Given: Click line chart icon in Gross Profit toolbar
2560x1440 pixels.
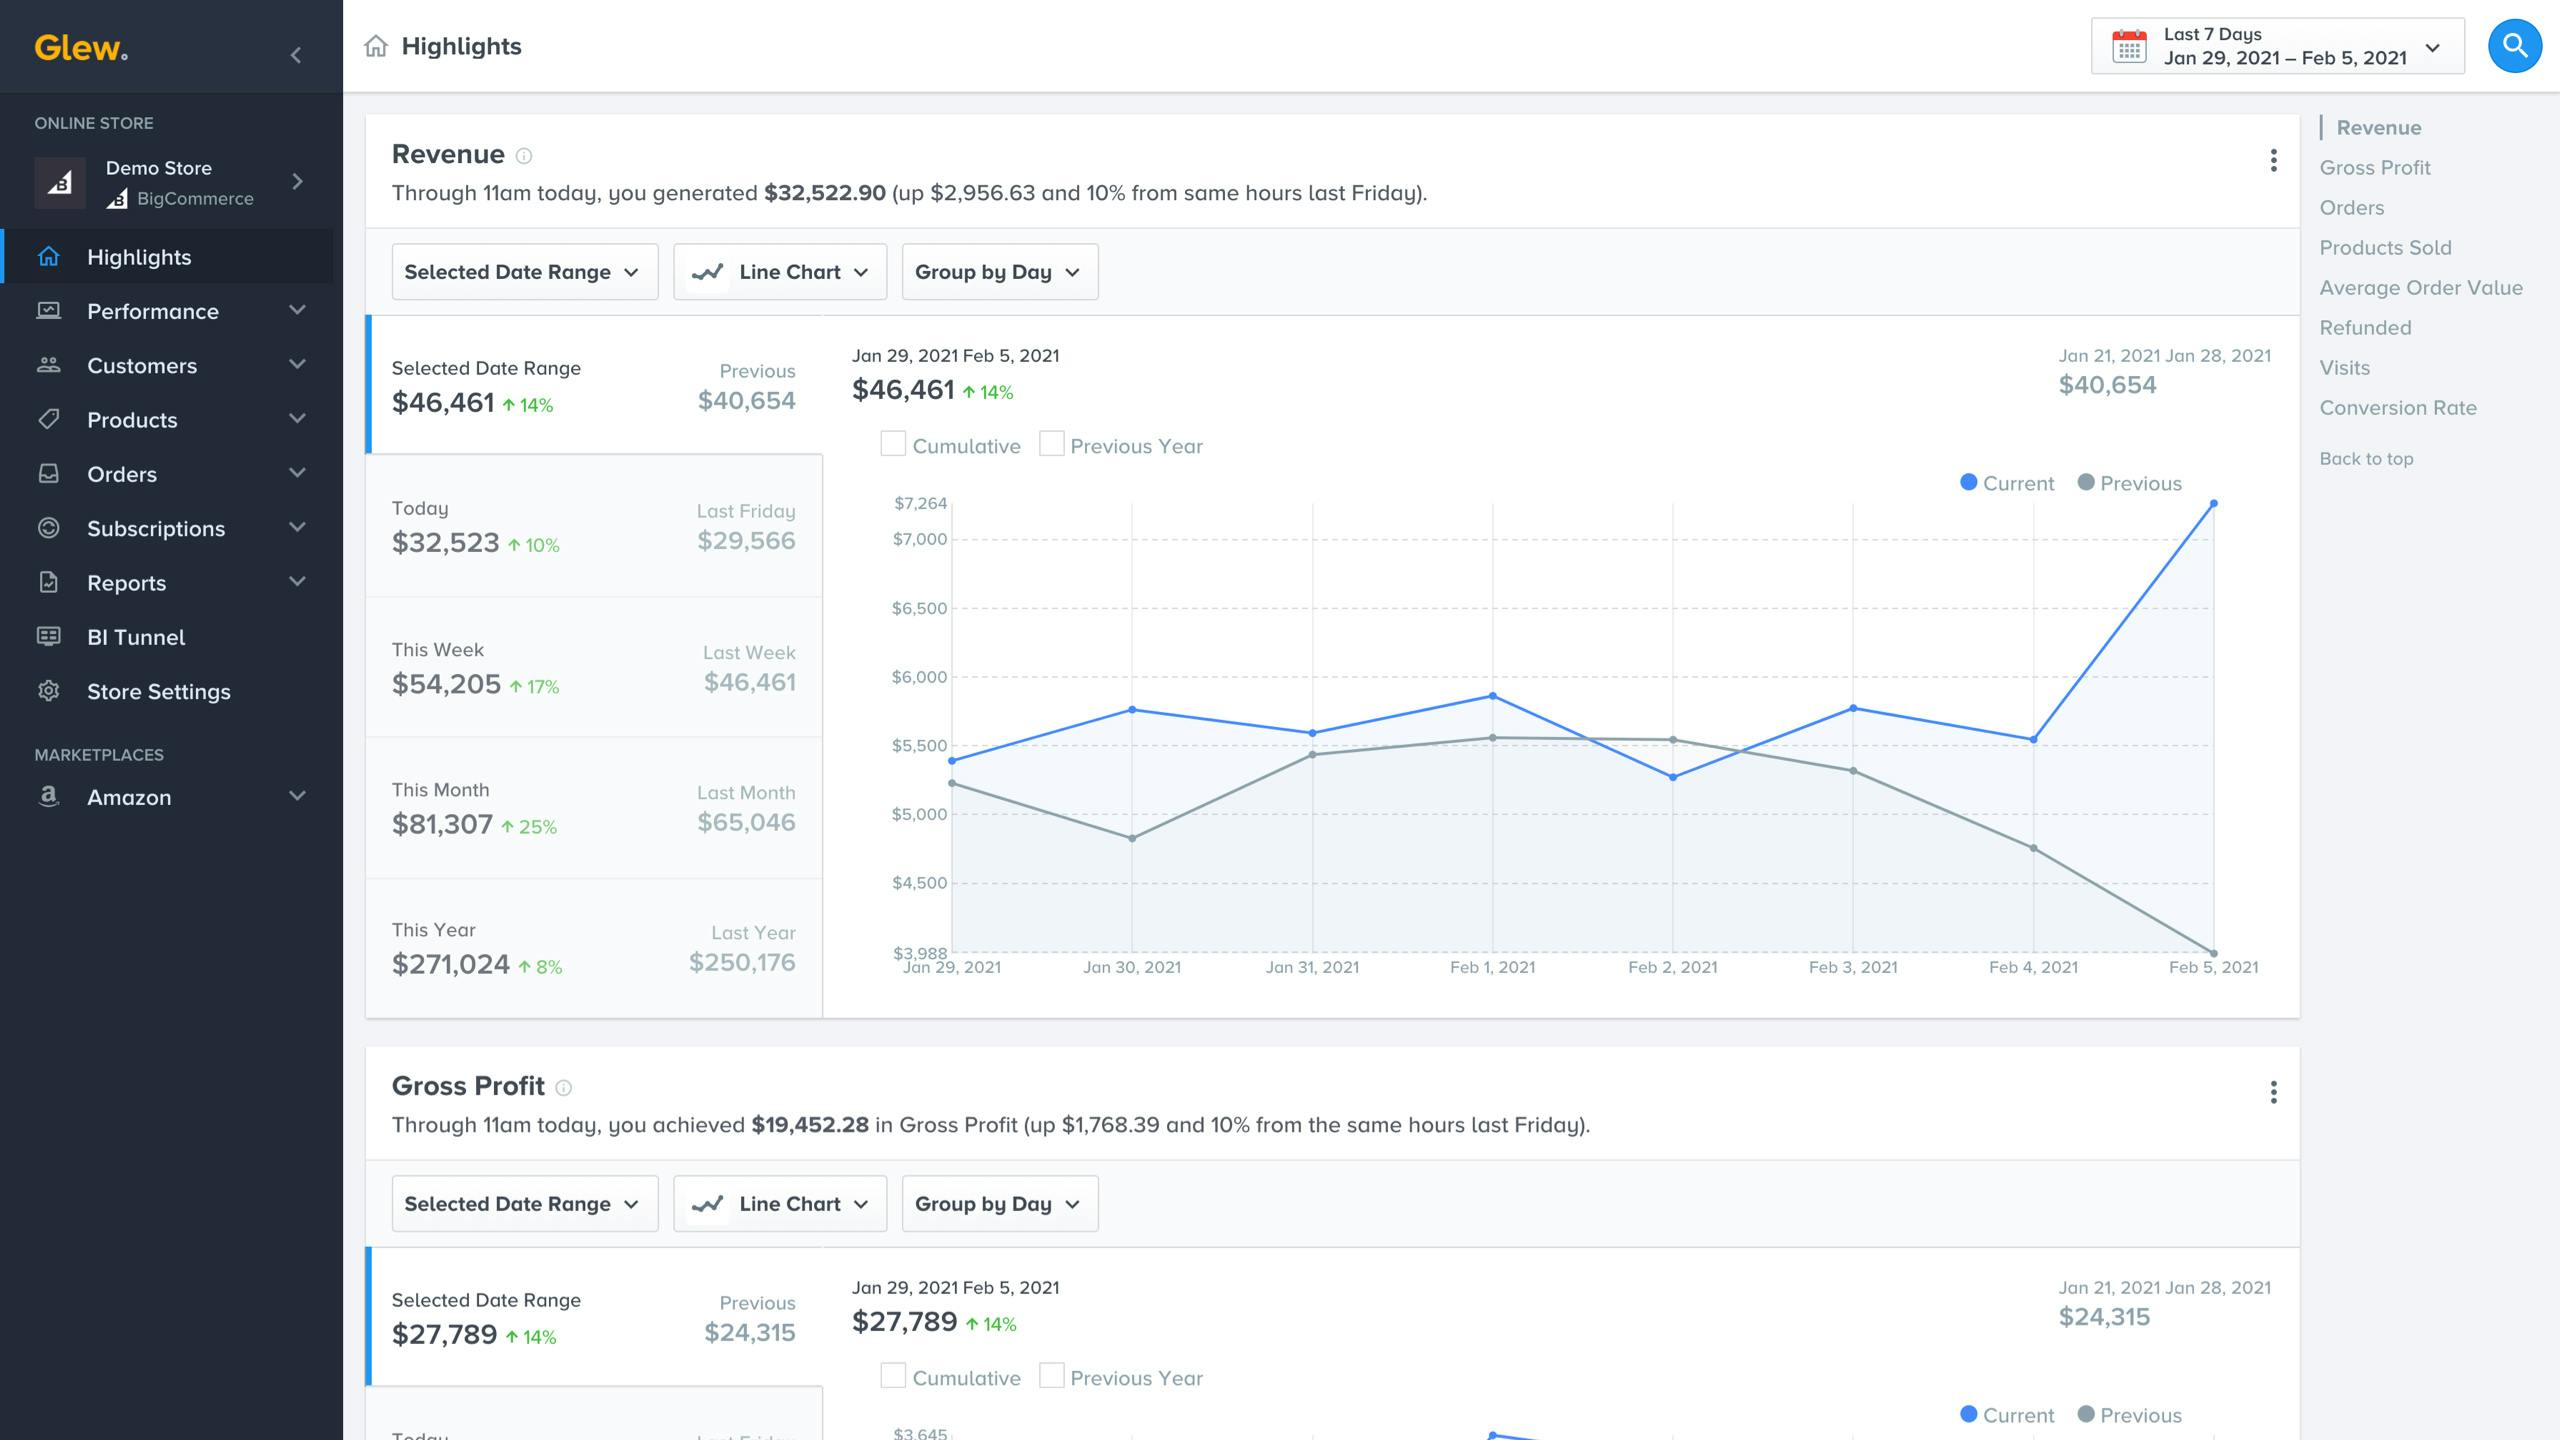Looking at the screenshot, I should [x=707, y=1204].
